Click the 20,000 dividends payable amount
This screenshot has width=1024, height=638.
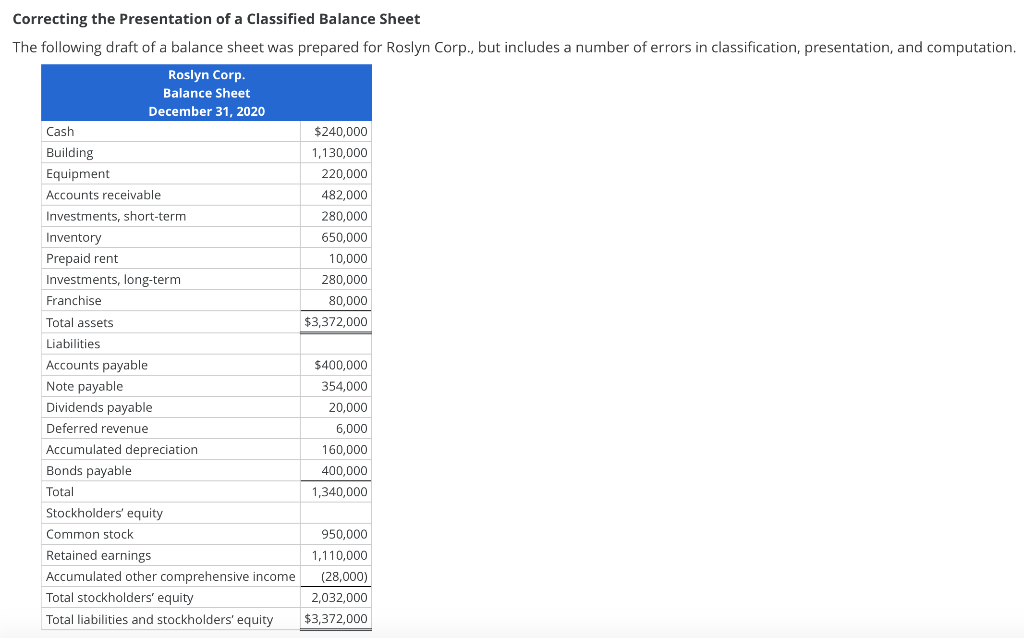tap(348, 407)
